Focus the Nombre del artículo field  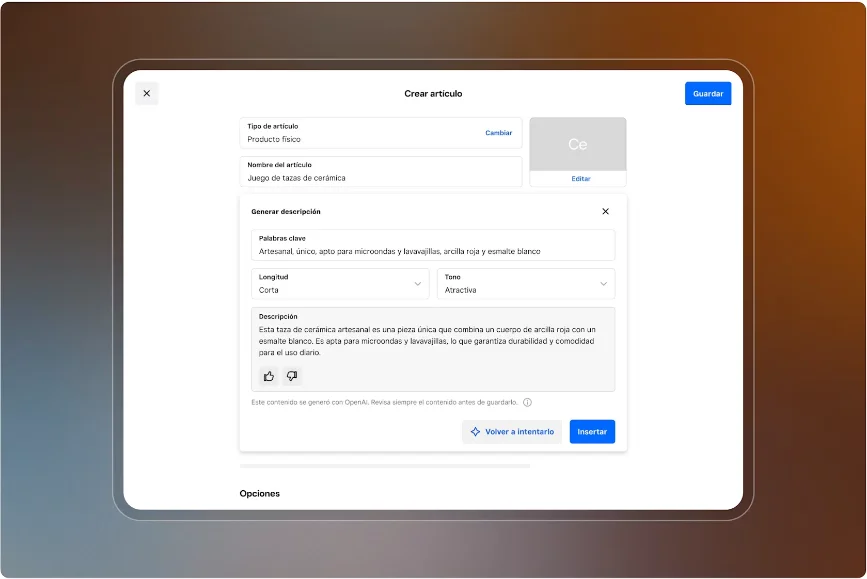pos(381,171)
